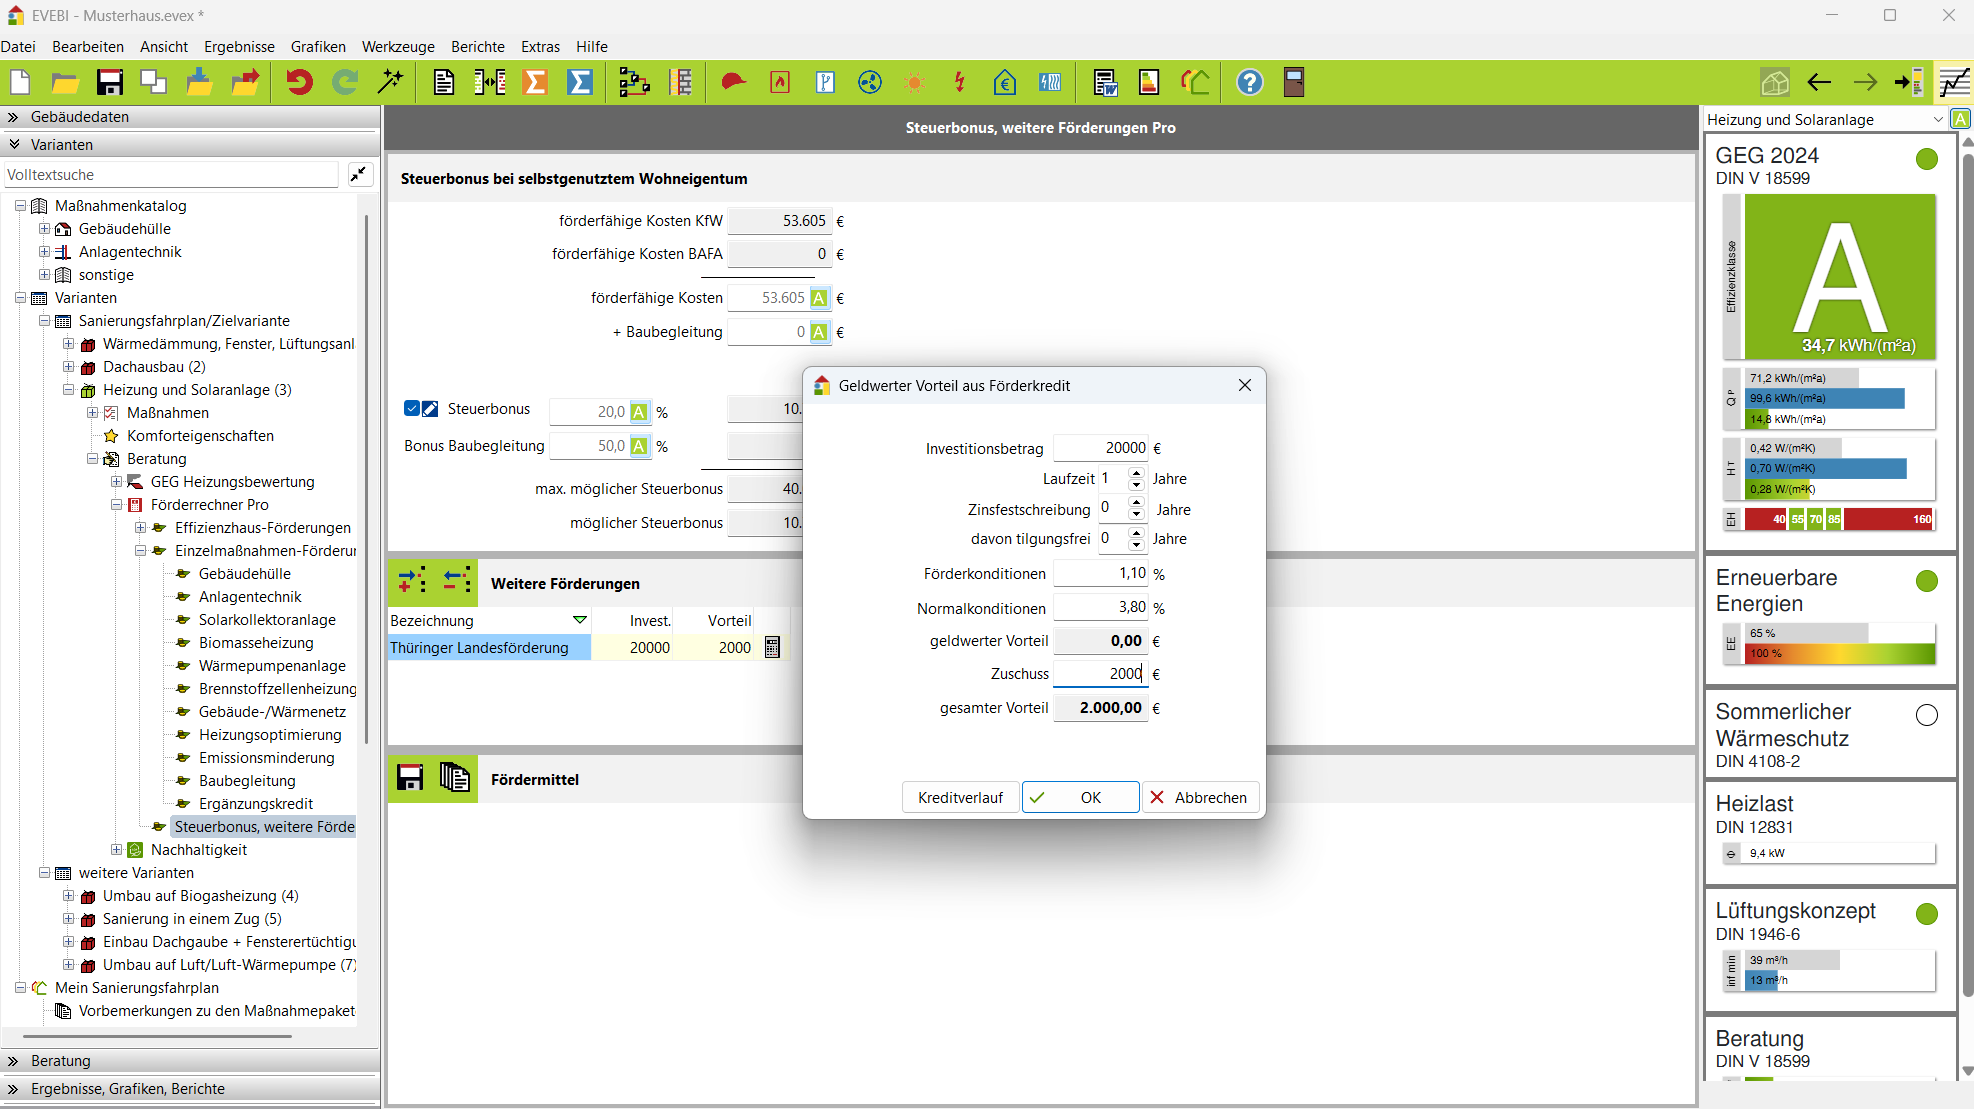1974x1109 pixels.
Task: Click the orange sigma results icon
Action: coord(535,83)
